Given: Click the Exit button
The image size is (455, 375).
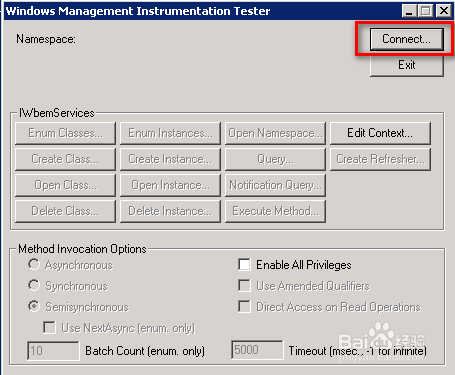Looking at the screenshot, I should (407, 65).
